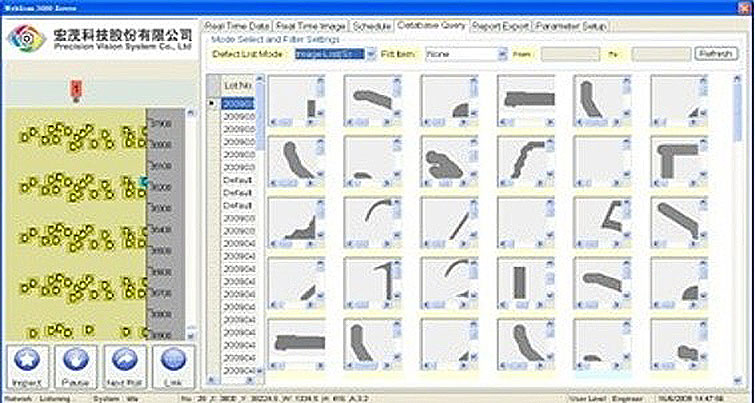Switch to the Real Time Data tab
The height and width of the screenshot is (403, 756).
pyautogui.click(x=237, y=24)
